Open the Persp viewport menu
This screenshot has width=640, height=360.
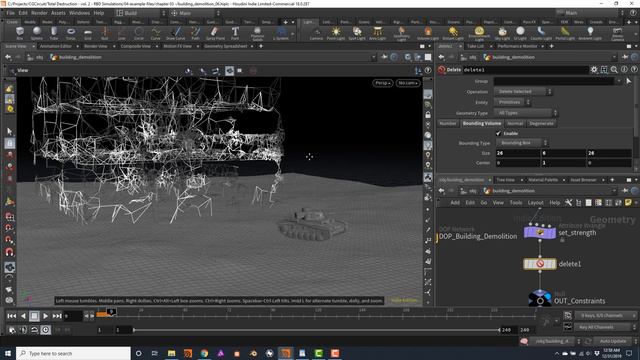click(382, 83)
